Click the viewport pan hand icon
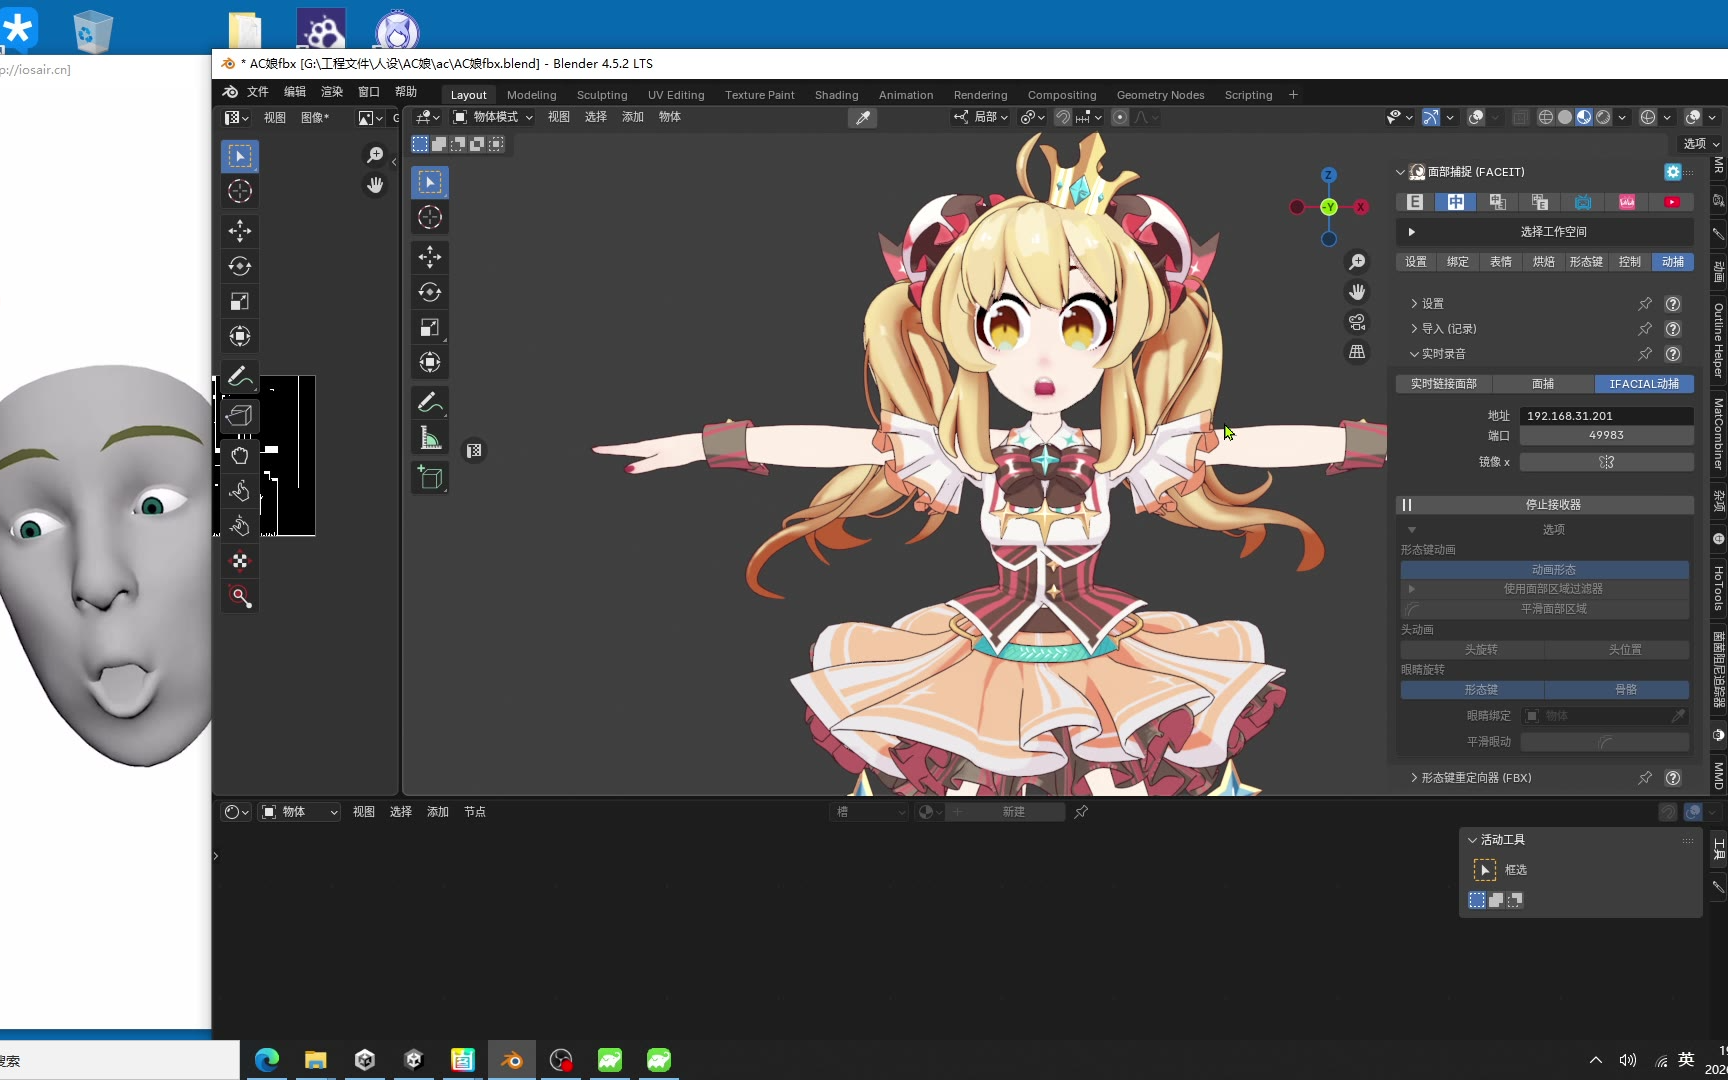The height and width of the screenshot is (1080, 1728). click(x=1357, y=292)
